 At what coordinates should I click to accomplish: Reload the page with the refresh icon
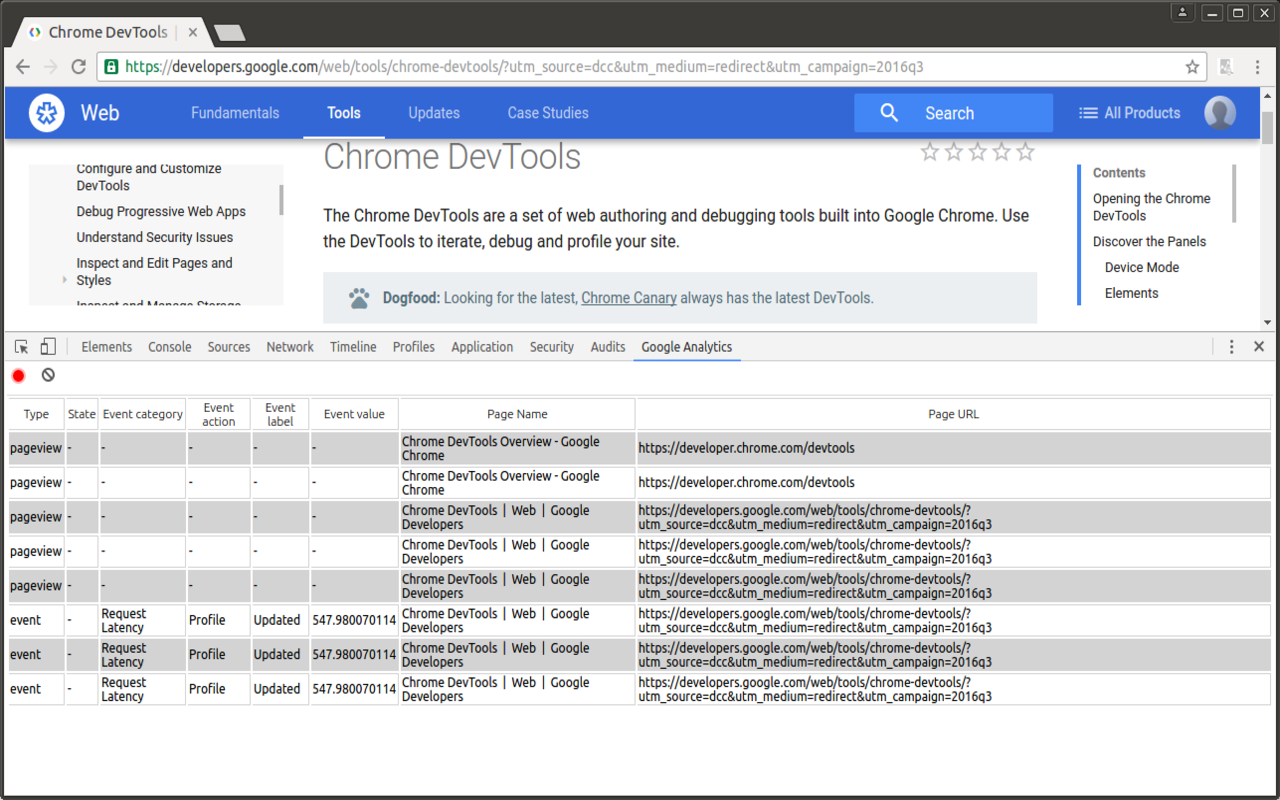coord(78,67)
